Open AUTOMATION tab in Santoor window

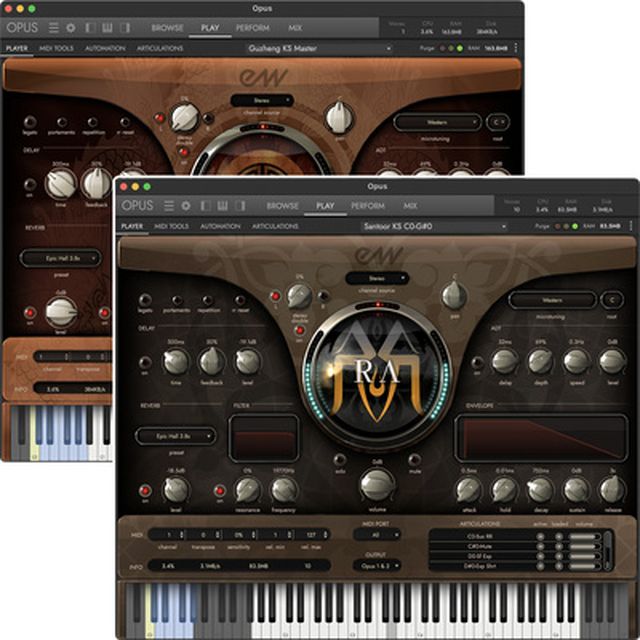[220, 226]
